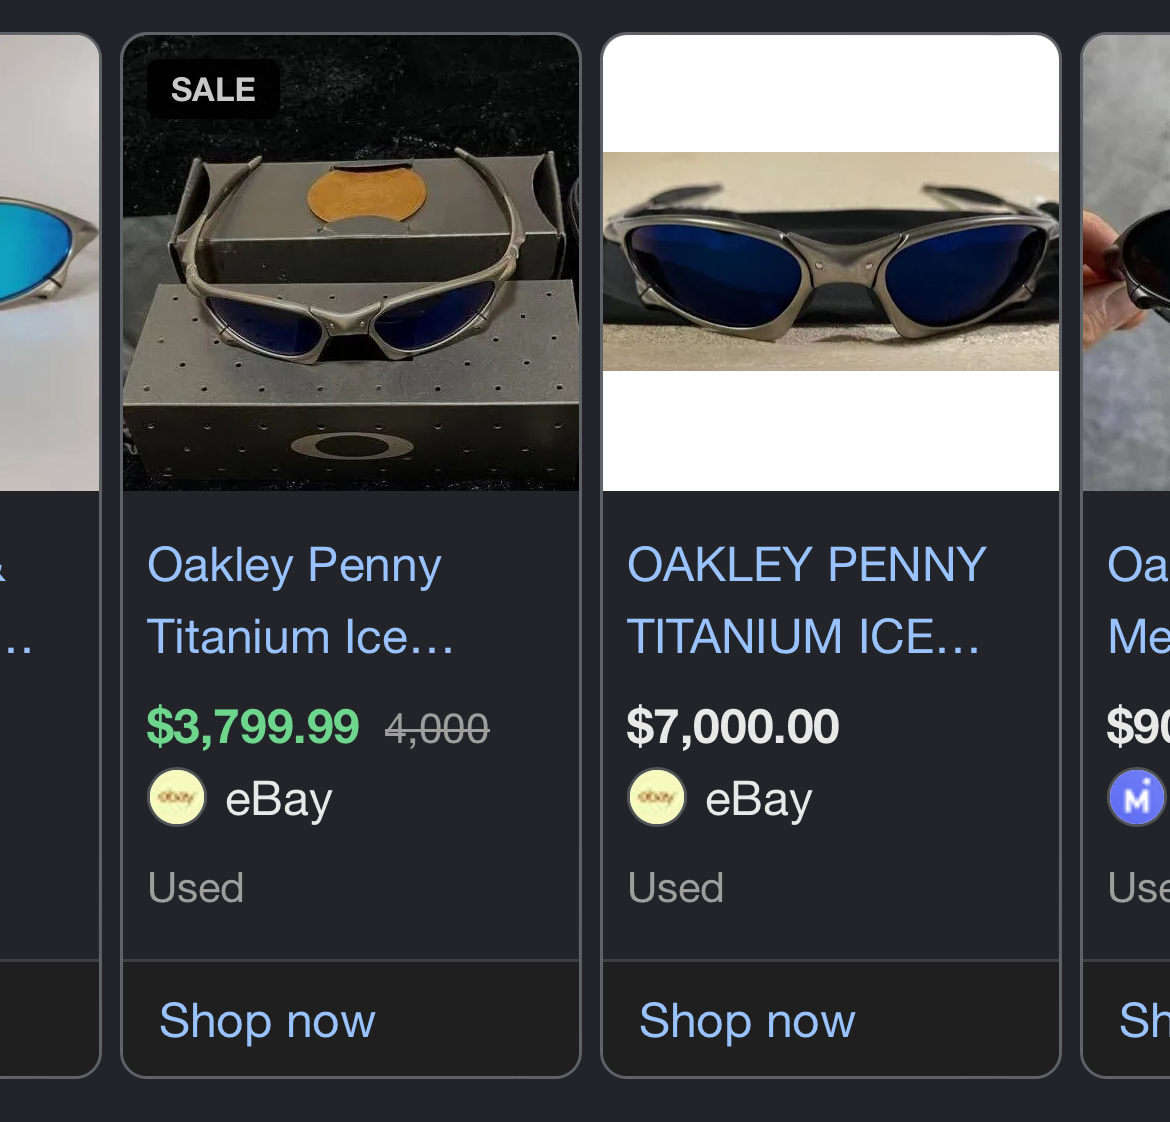Click the eBay seller logo on the $7,000.00 listing

tap(657, 798)
